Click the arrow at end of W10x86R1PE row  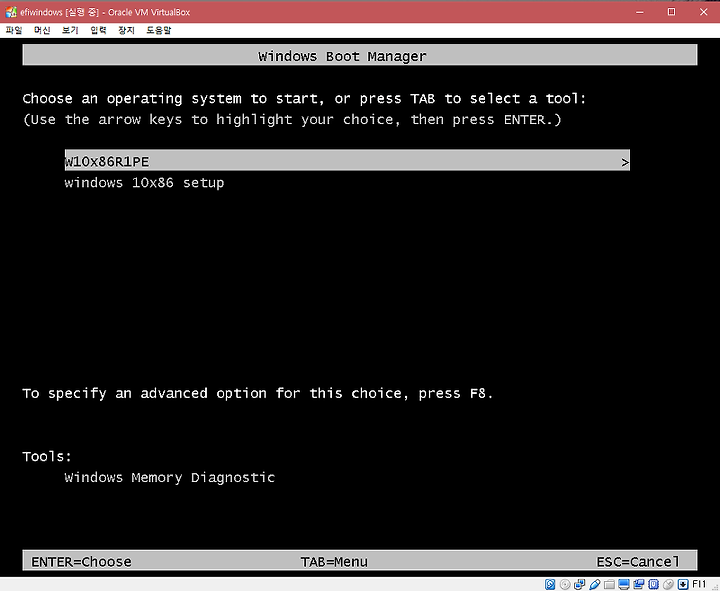[x=624, y=162]
